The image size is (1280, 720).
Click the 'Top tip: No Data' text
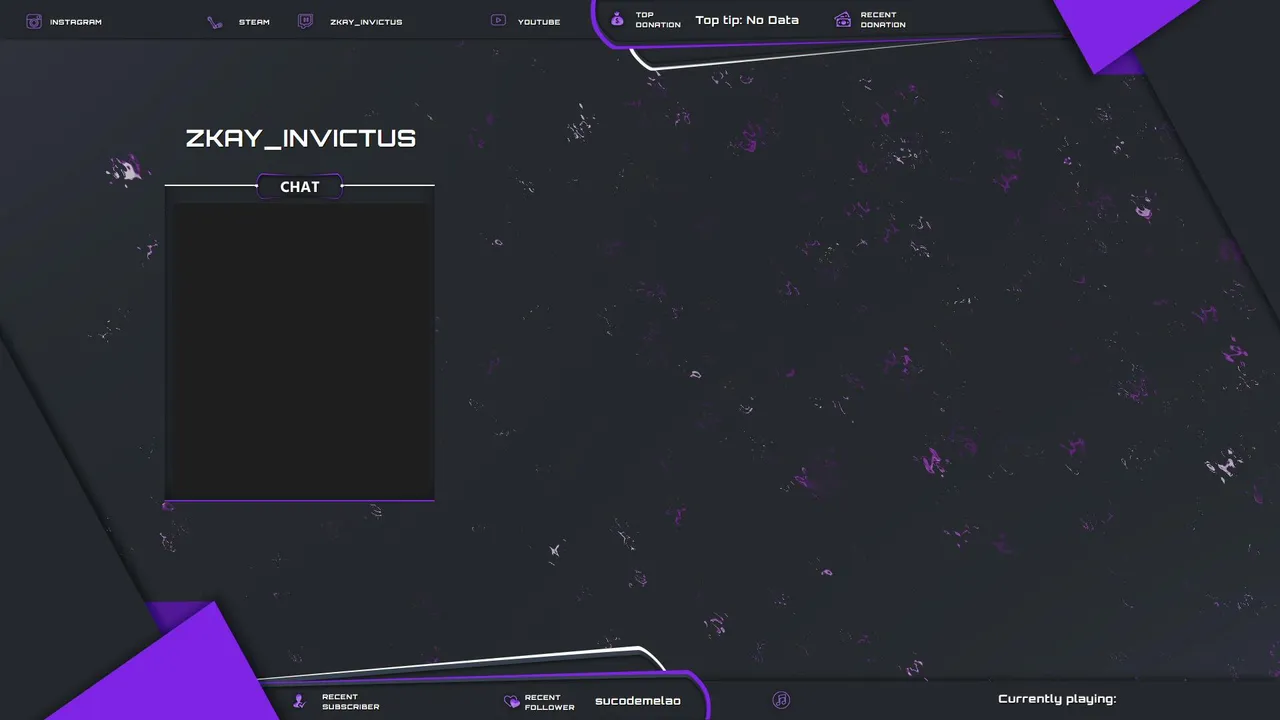point(747,20)
